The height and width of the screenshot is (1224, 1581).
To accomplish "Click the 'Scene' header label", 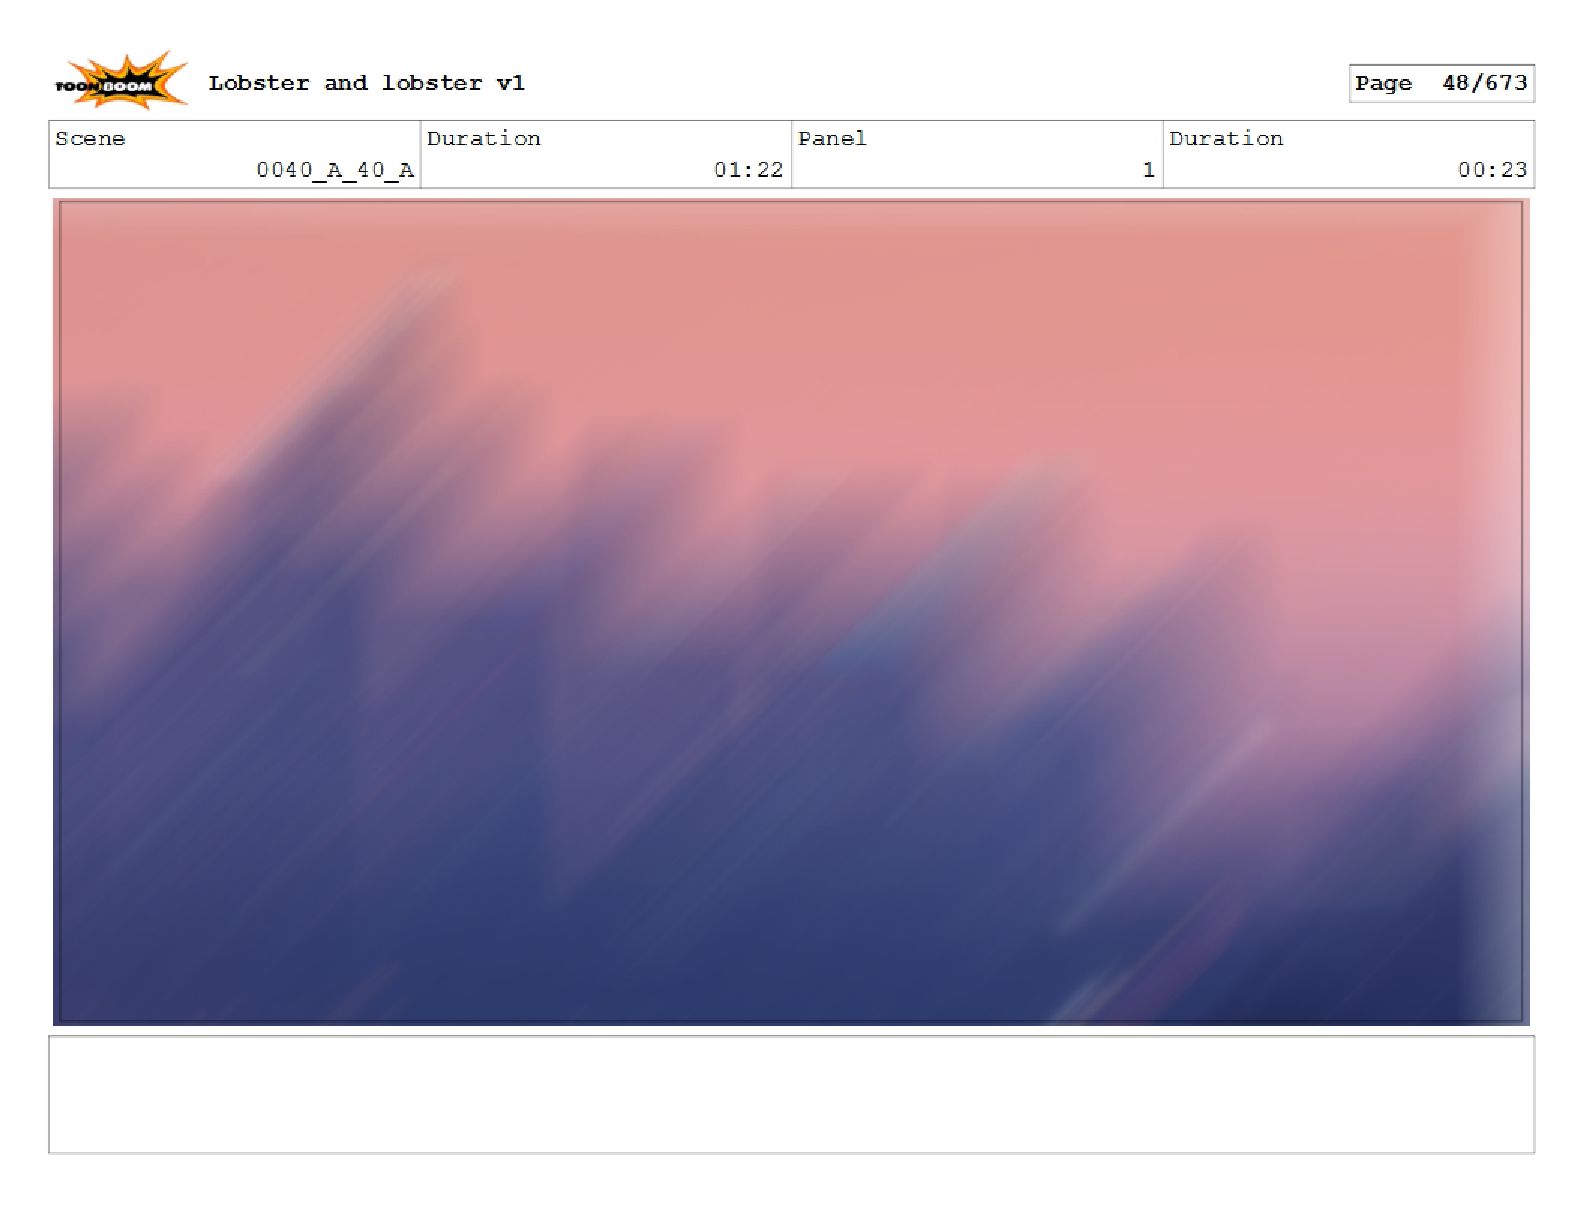I will click(90, 139).
